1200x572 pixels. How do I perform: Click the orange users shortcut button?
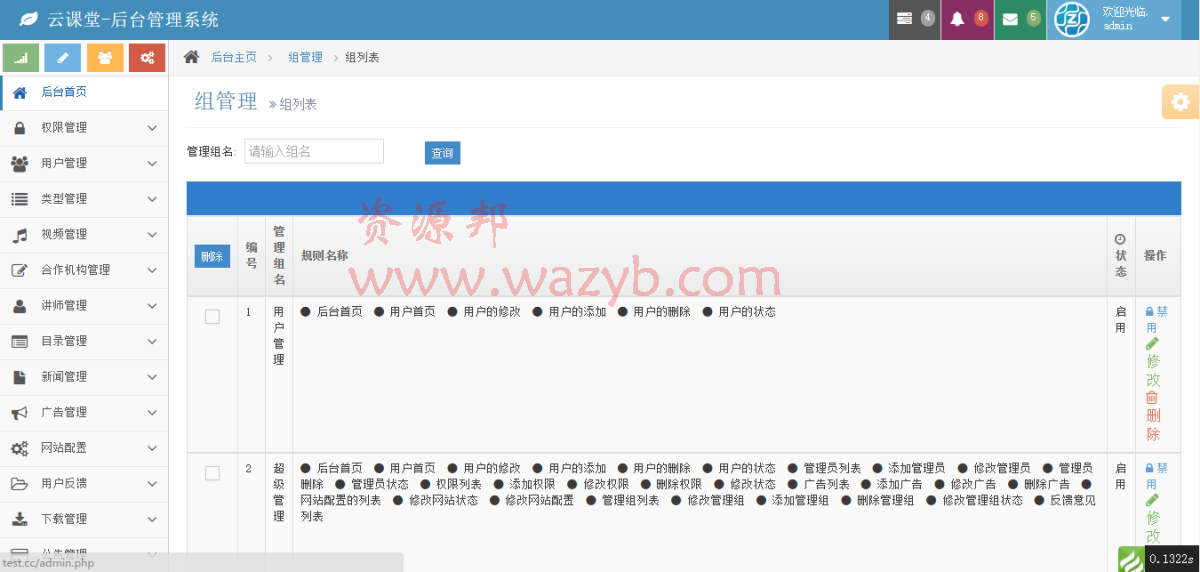(105, 58)
